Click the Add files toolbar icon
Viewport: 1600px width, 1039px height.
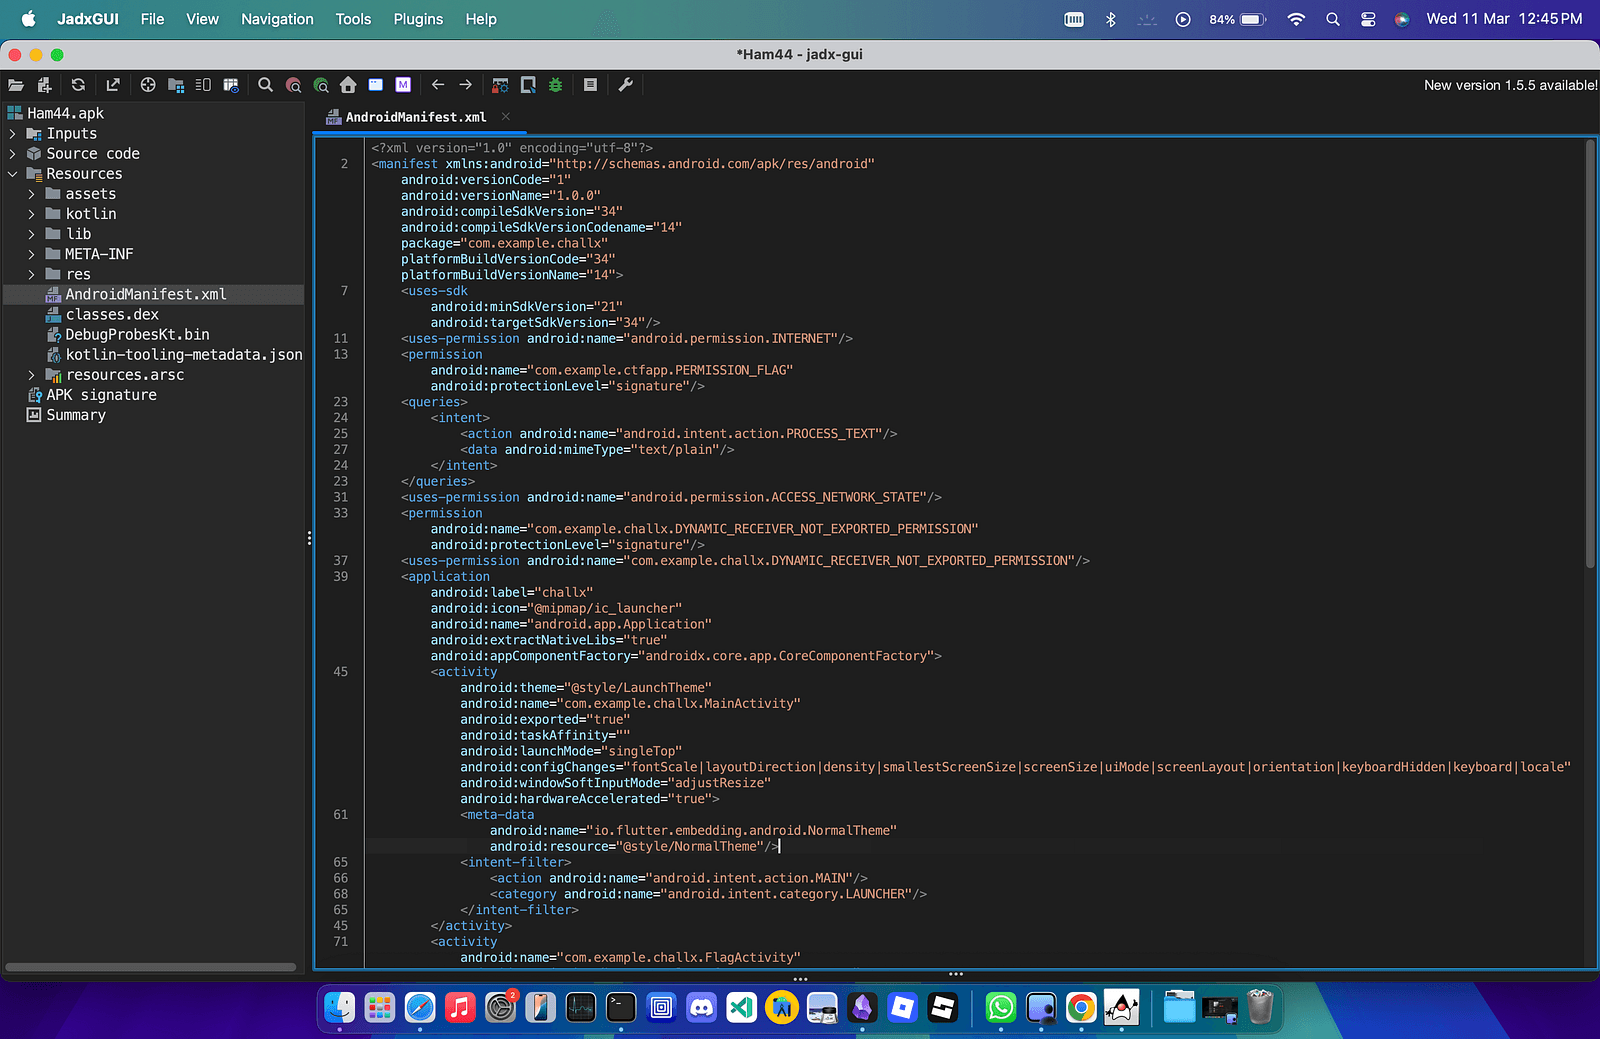point(44,85)
